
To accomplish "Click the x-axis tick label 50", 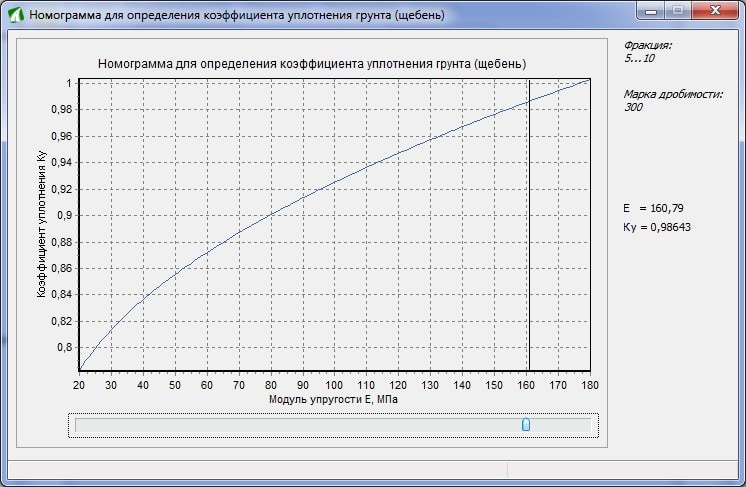I will 175,385.
